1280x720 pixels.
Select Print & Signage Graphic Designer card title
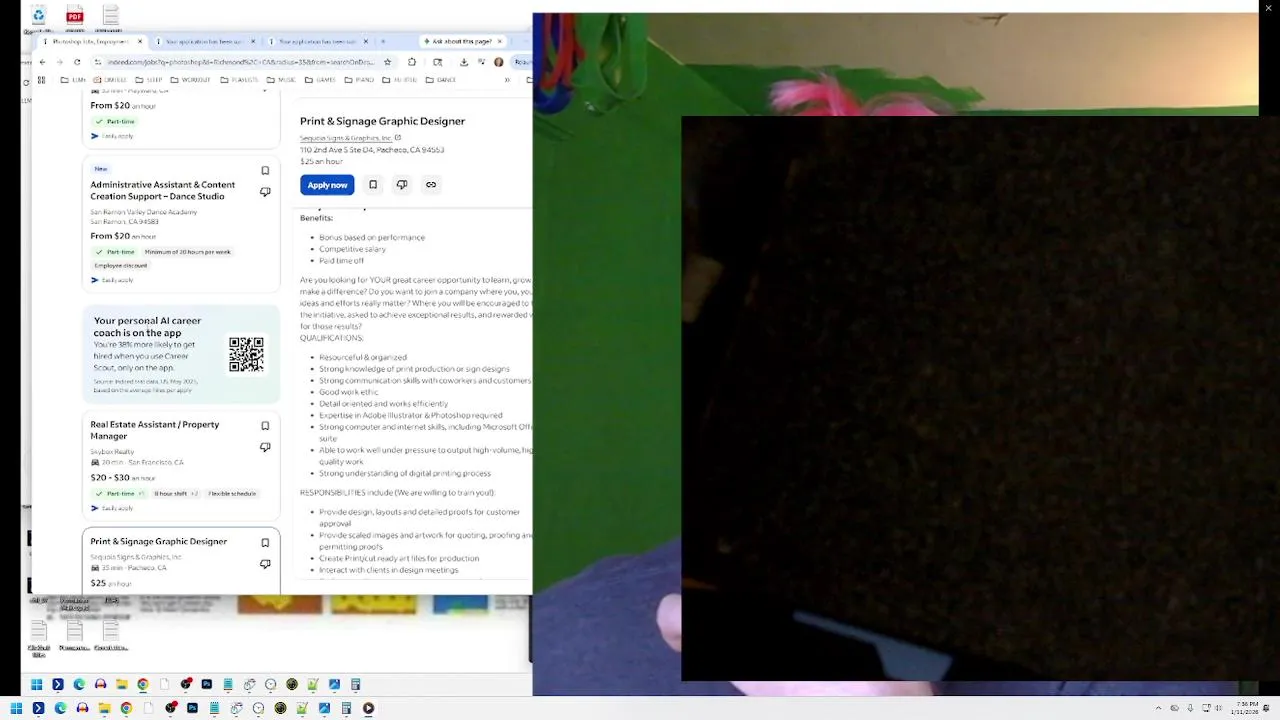coord(159,541)
